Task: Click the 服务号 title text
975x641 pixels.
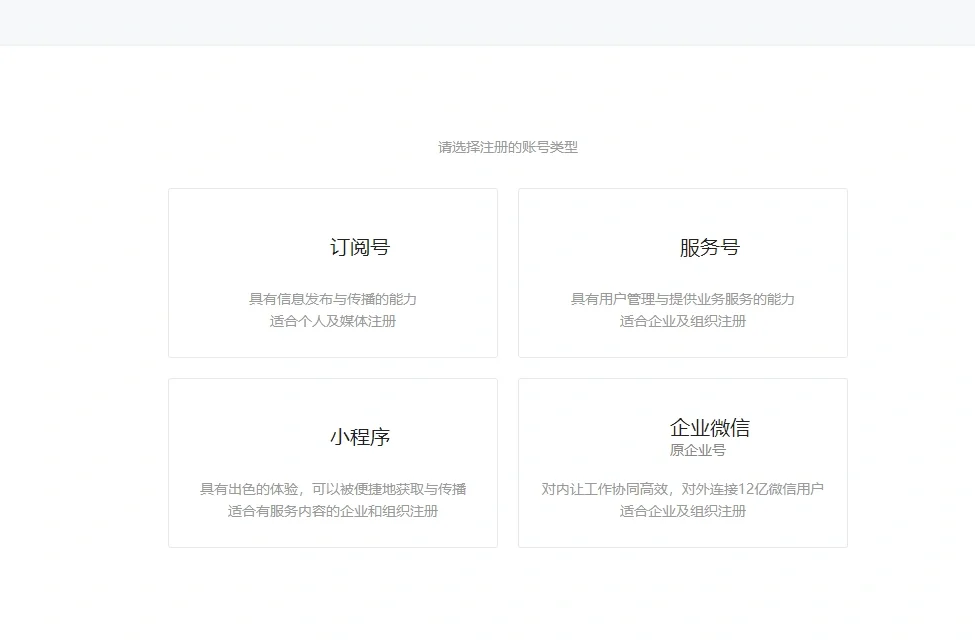Action: click(709, 247)
